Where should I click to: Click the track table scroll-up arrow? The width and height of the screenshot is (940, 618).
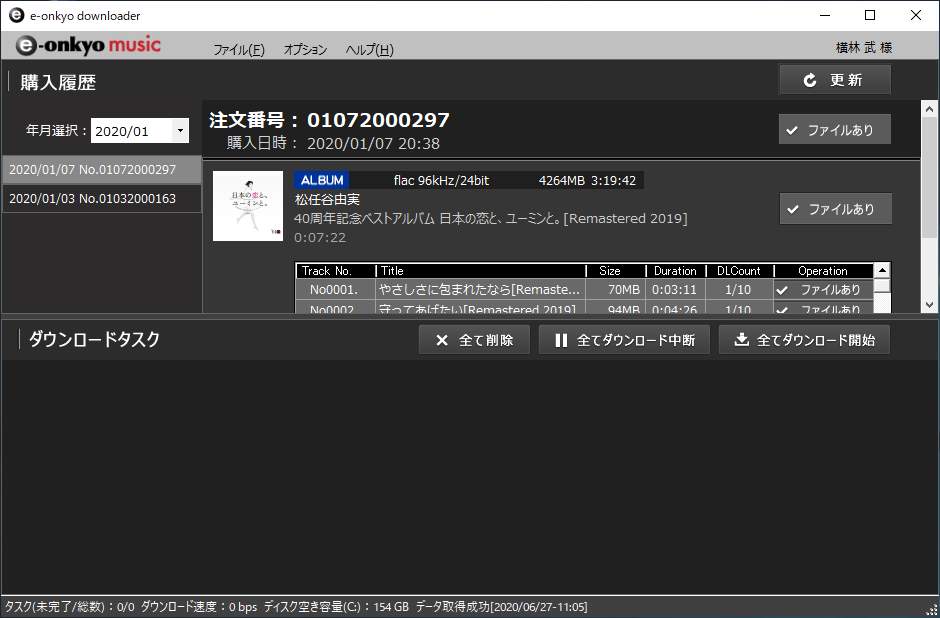(882, 270)
